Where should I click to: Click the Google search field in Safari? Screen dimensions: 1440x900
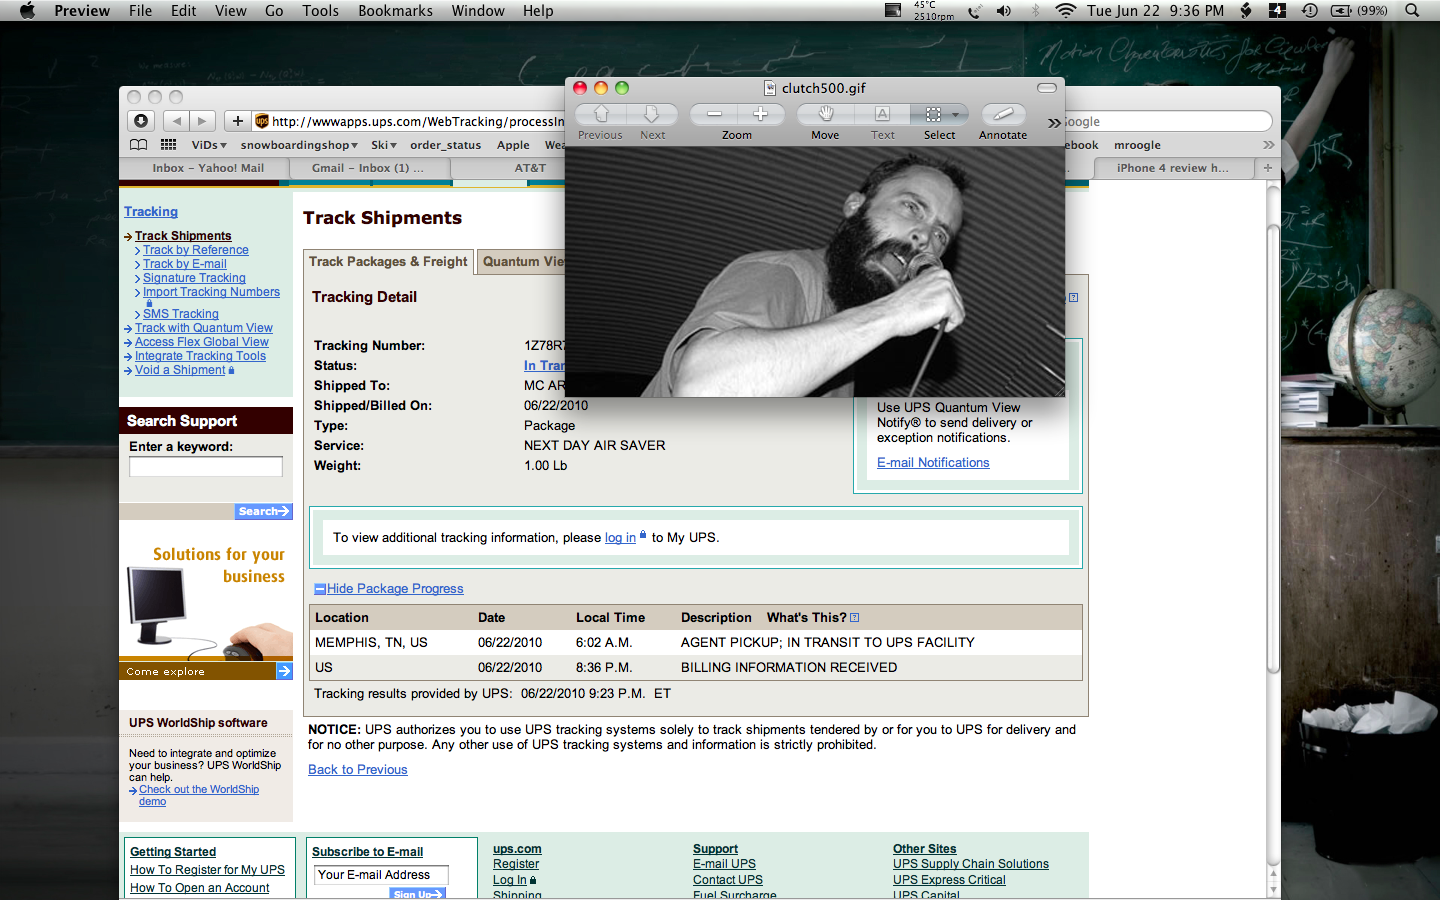(1167, 121)
